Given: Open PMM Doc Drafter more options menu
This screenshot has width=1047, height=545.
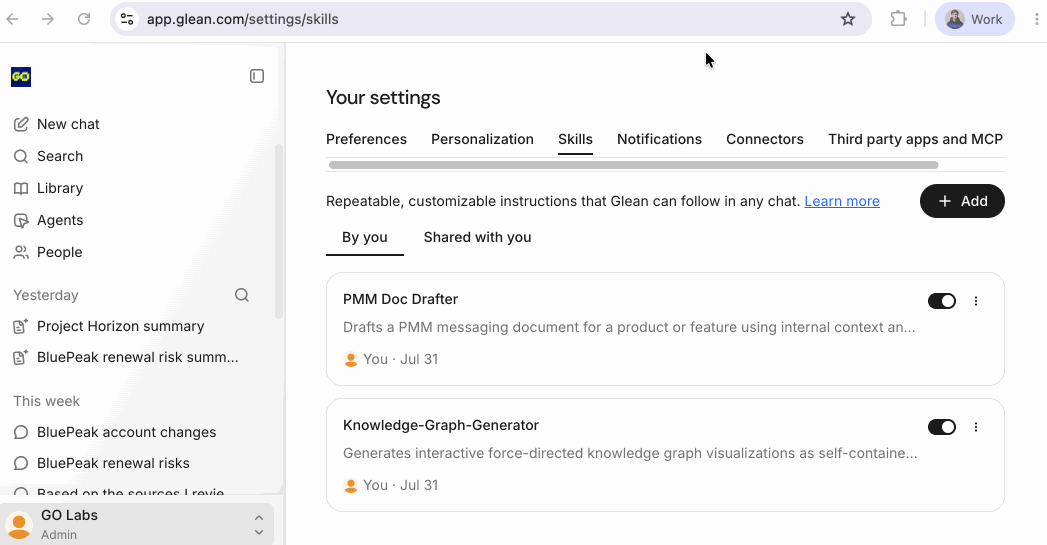Looking at the screenshot, I should 976,301.
